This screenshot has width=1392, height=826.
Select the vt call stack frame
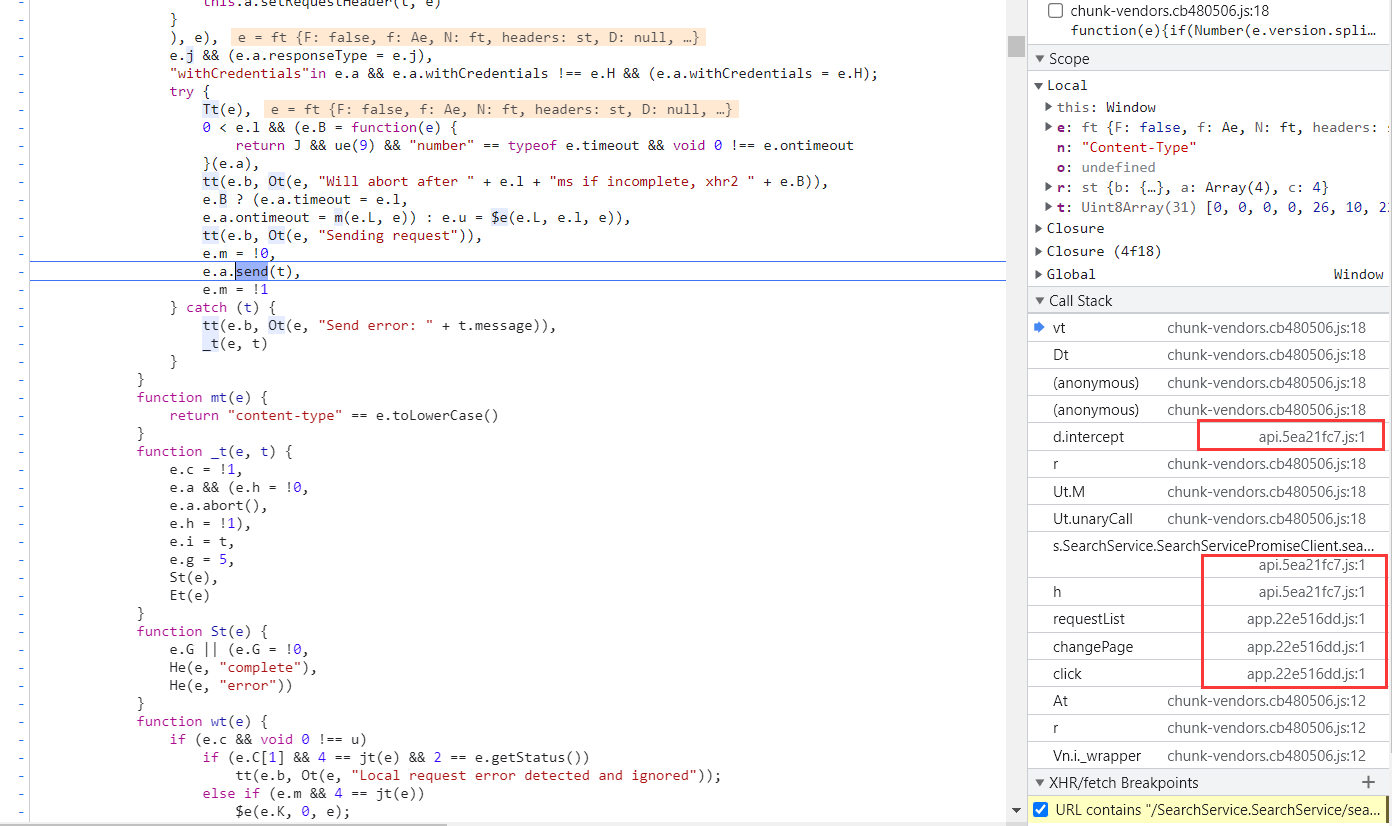point(1210,328)
